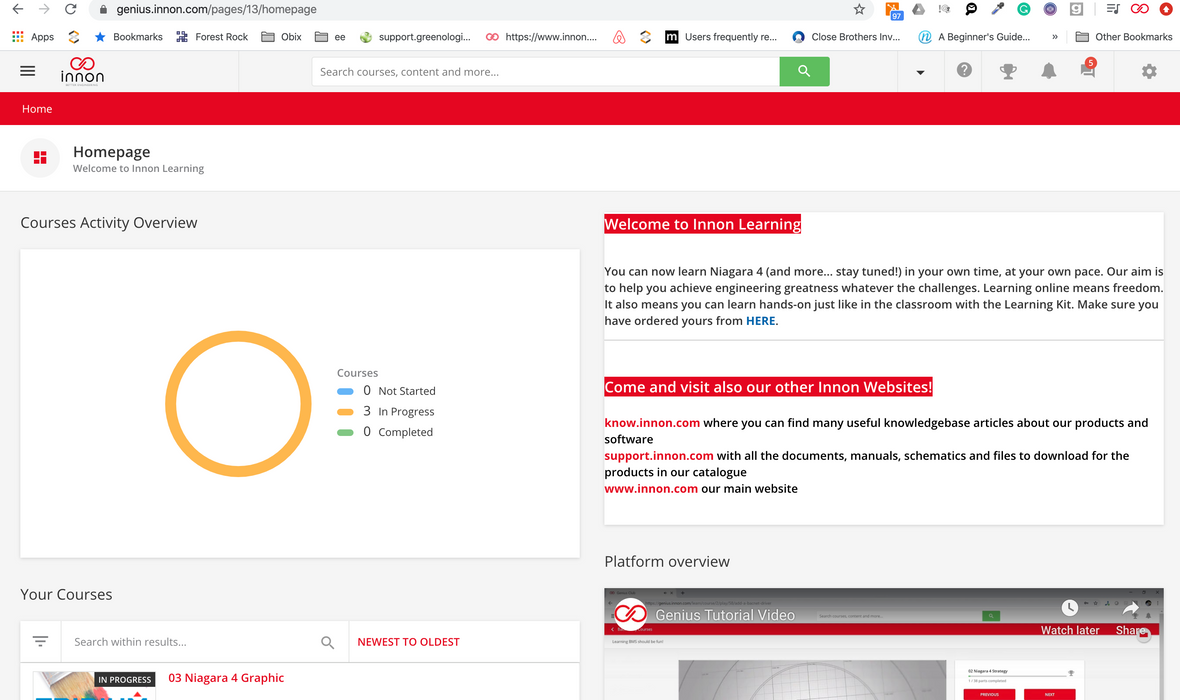1180x700 pixels.
Task: Open the https://www.innon... bookmark
Action: click(541, 36)
